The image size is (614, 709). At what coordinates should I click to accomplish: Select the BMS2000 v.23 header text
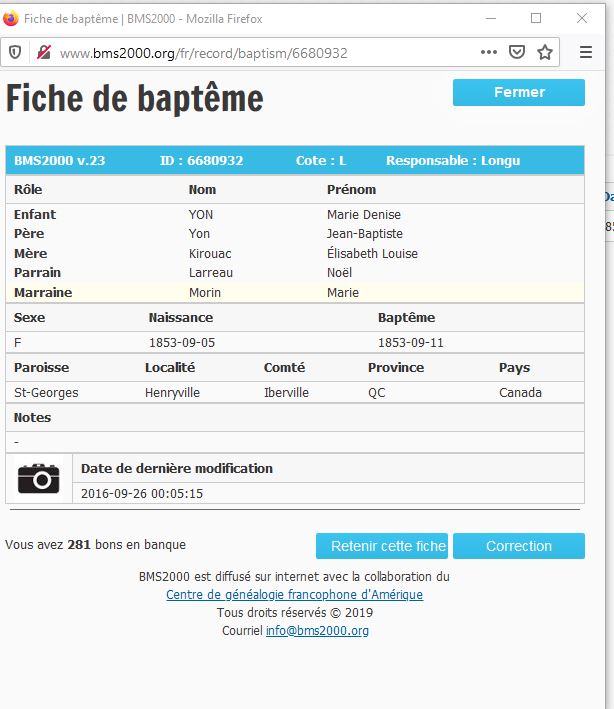(59, 161)
